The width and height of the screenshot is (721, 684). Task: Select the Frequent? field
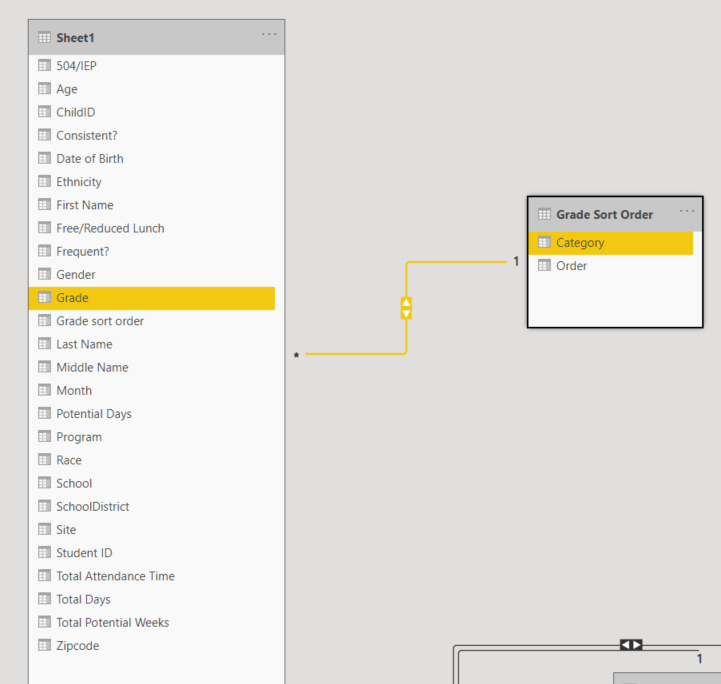pyautogui.click(x=152, y=251)
